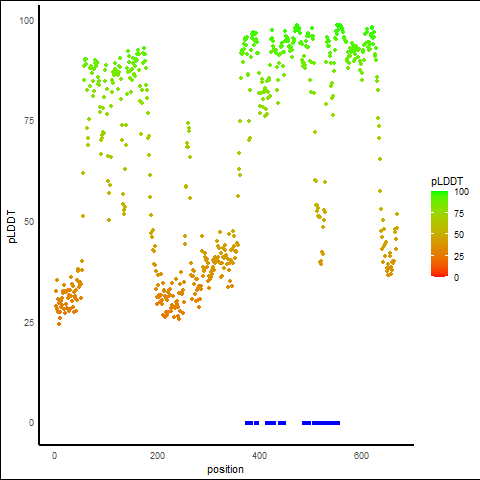Click the vertical y-axis title pLDDT
This screenshot has height=480, width=480.
pos(12,227)
